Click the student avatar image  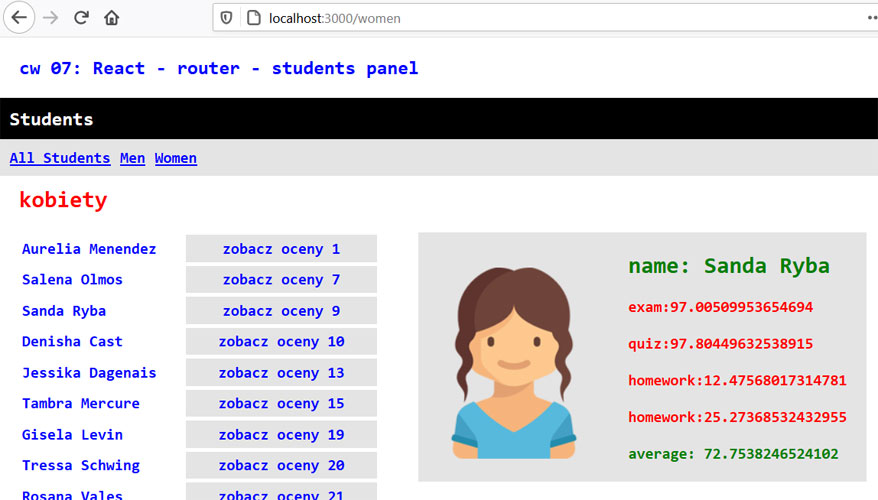514,362
